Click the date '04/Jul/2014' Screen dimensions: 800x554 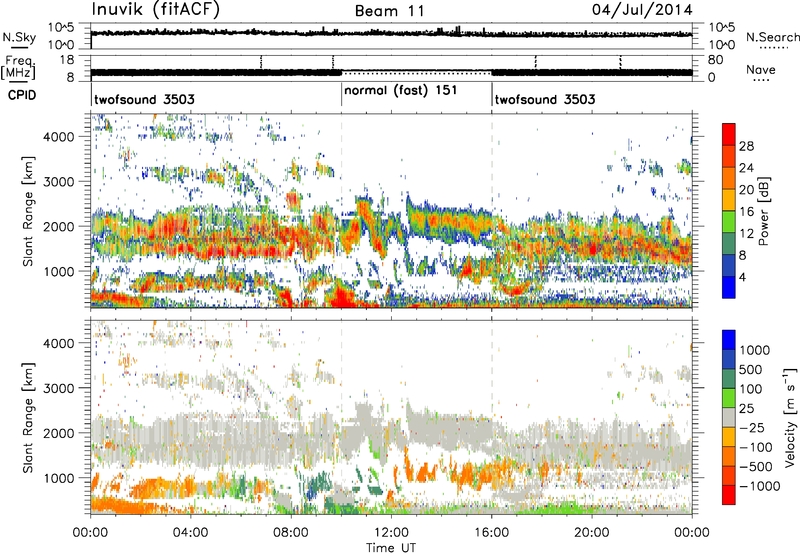click(642, 10)
